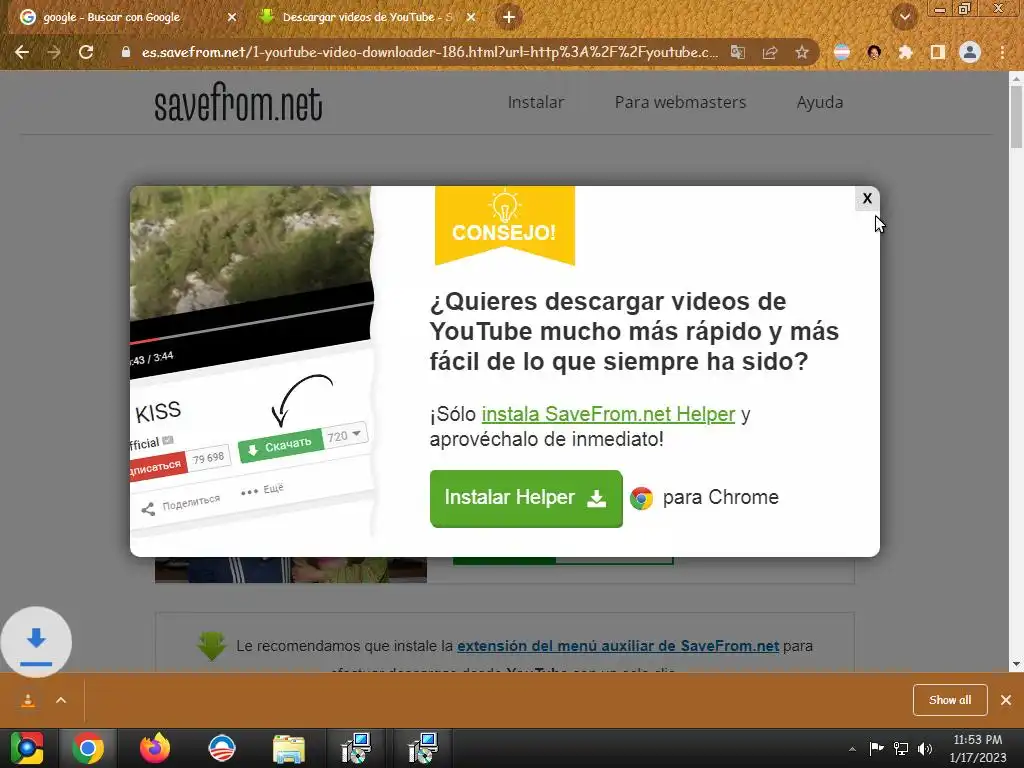Open the Extensions puzzle icon
Screen dimensions: 1024x768
click(905, 52)
